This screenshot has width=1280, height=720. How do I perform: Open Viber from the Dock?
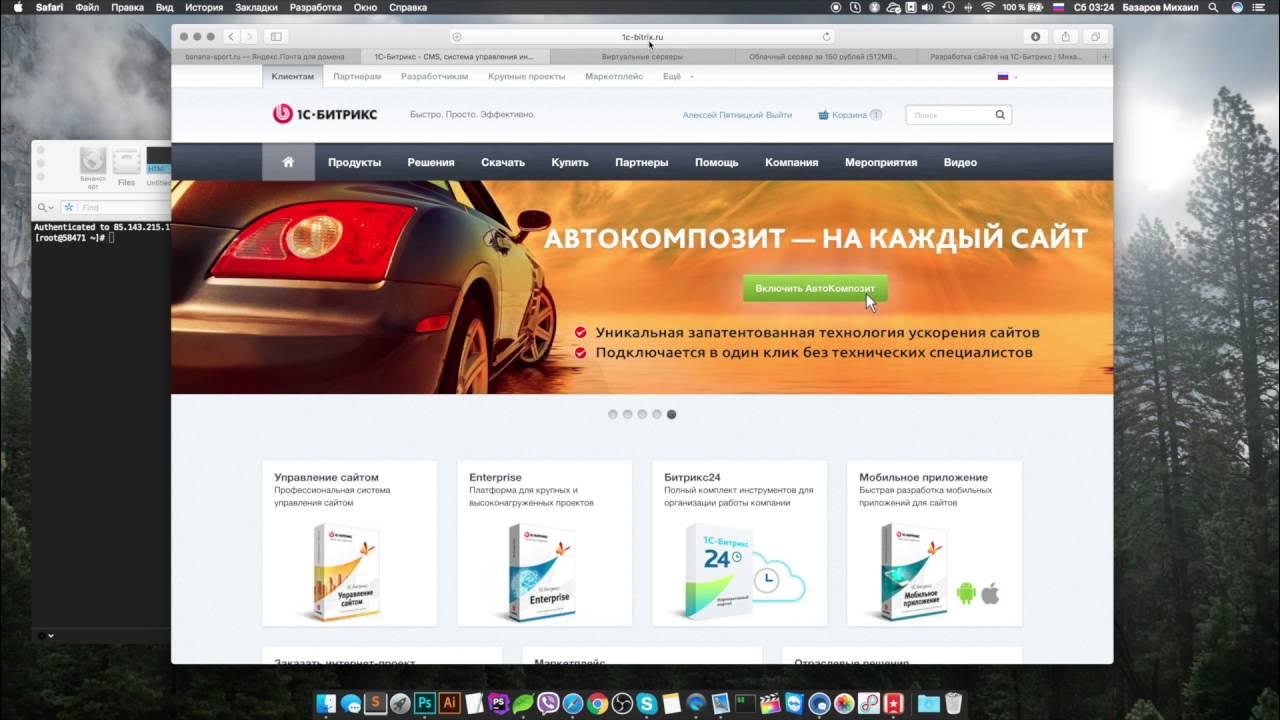(548, 703)
